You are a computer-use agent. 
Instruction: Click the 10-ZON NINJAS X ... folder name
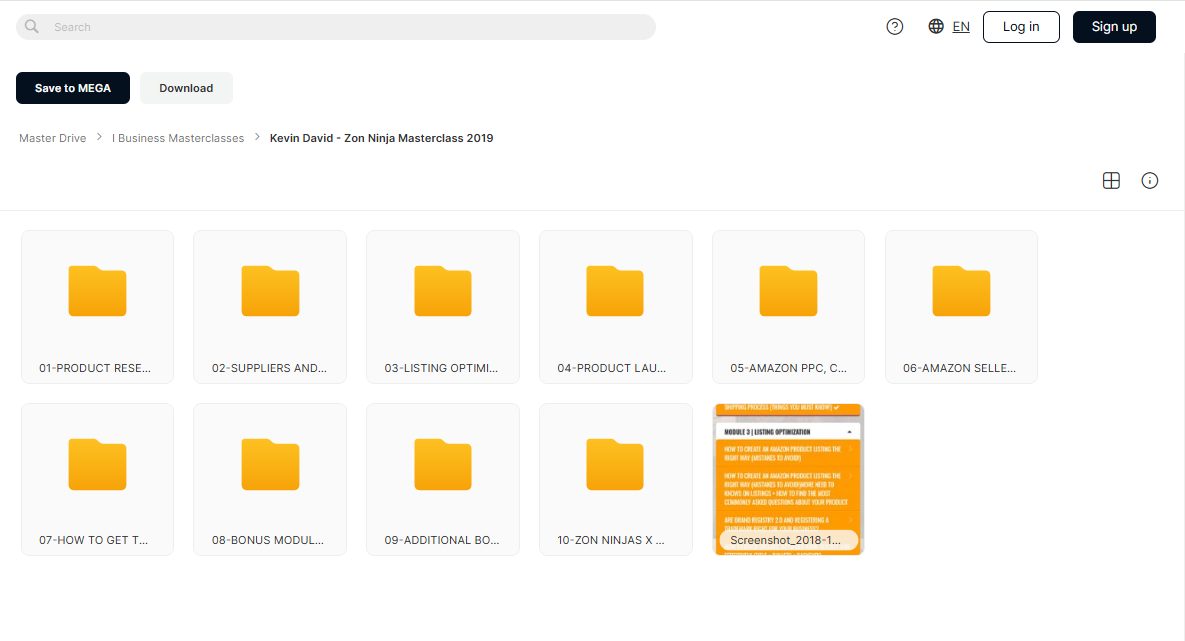[x=611, y=540]
